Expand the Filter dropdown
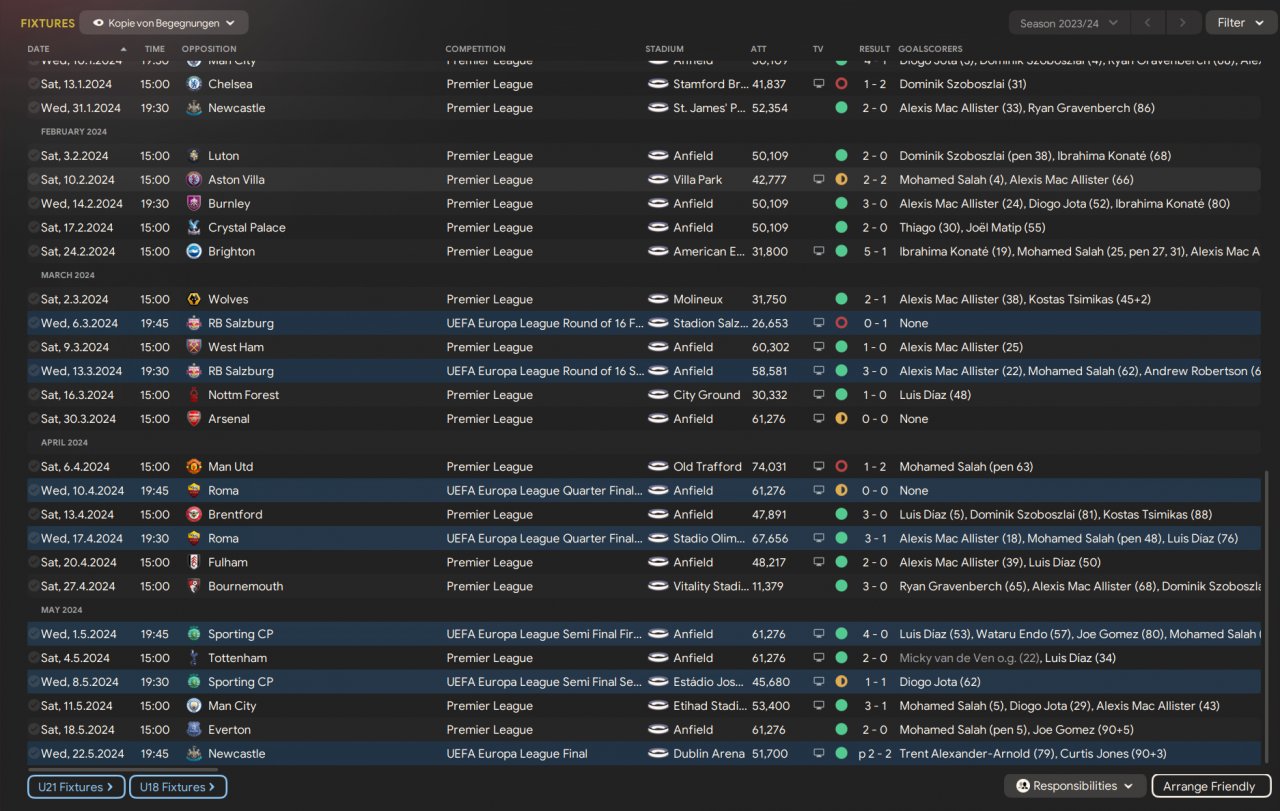Image resolution: width=1280 pixels, height=811 pixels. click(1241, 23)
